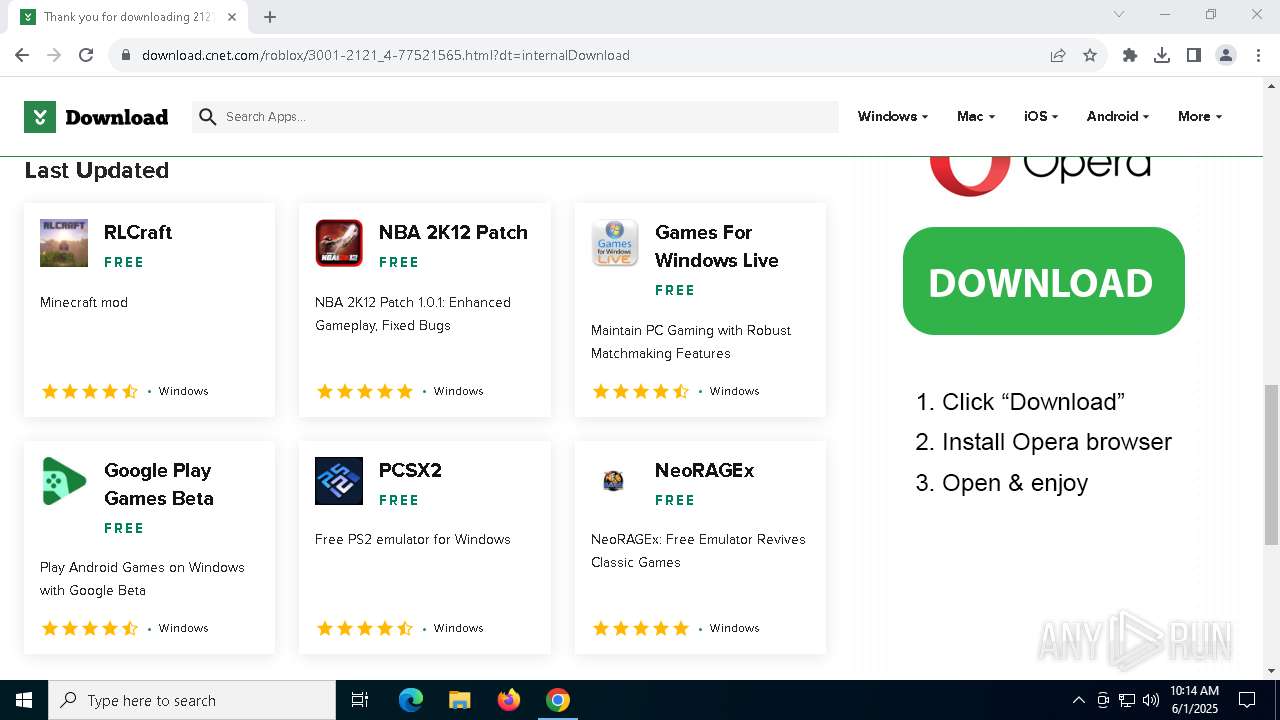
Task: Close the current browser tab
Action: [x=232, y=17]
